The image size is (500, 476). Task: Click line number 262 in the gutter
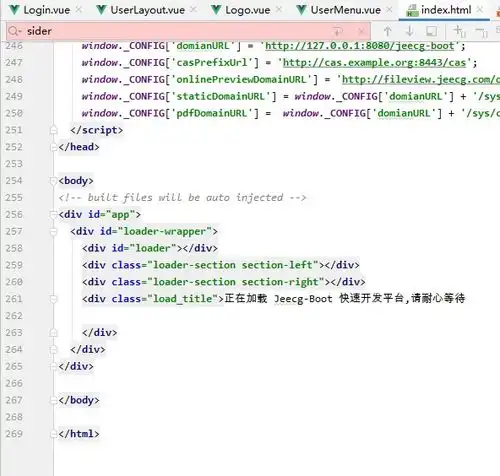14,315
